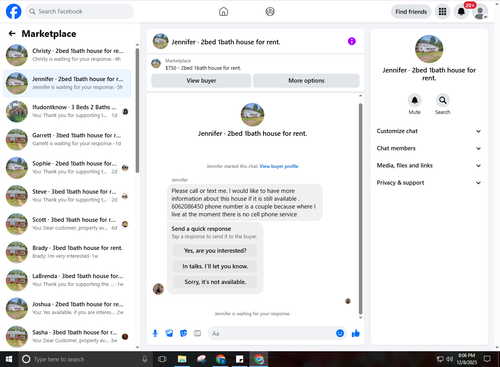Click the network tray icon
The image size is (500, 367).
pyautogui.click(x=440, y=359)
